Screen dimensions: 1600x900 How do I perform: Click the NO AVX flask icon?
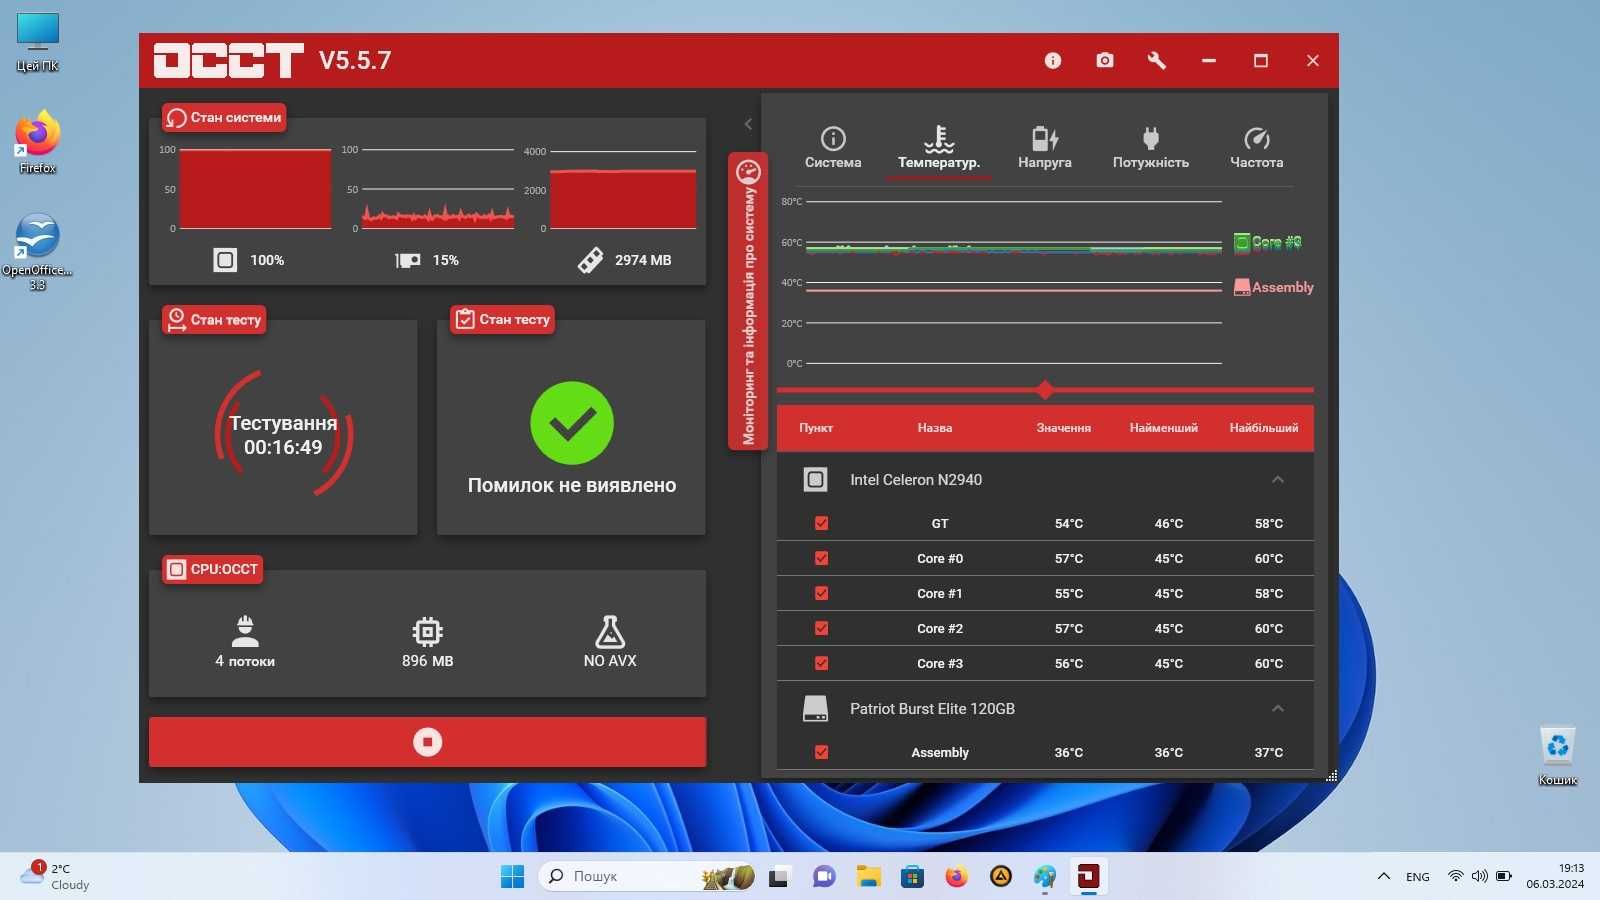610,631
